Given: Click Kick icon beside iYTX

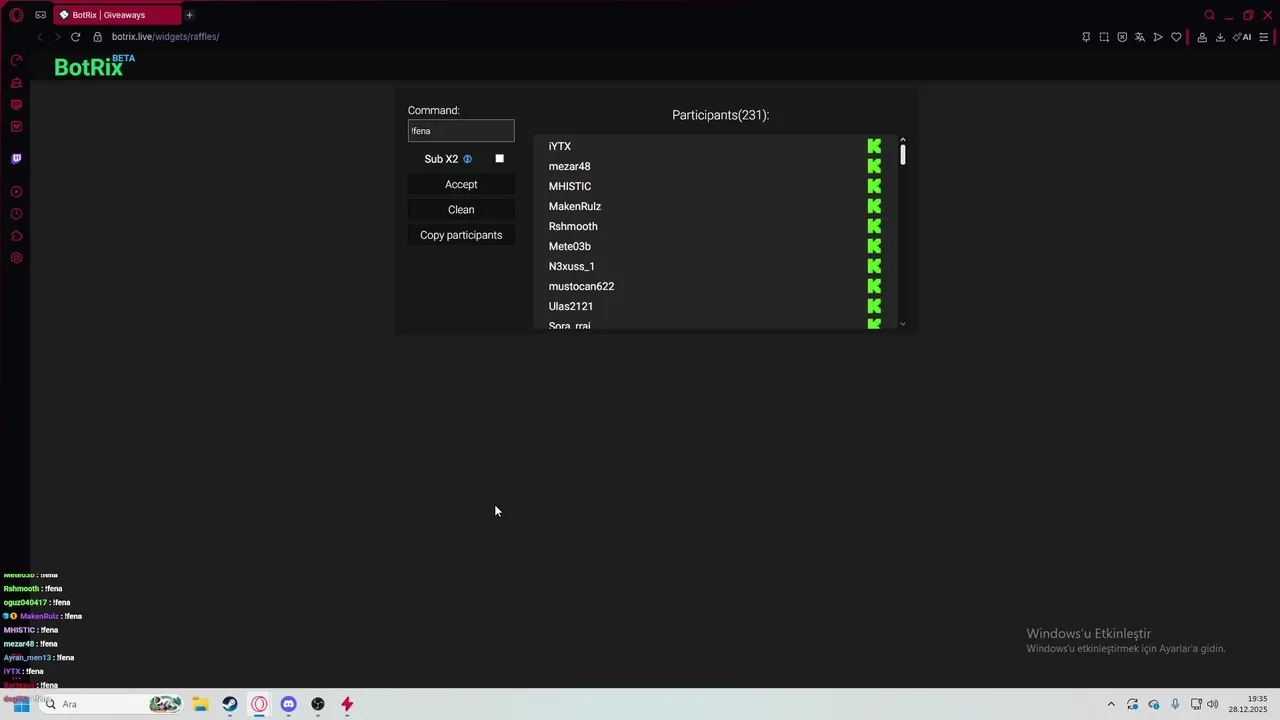Looking at the screenshot, I should click(x=874, y=146).
